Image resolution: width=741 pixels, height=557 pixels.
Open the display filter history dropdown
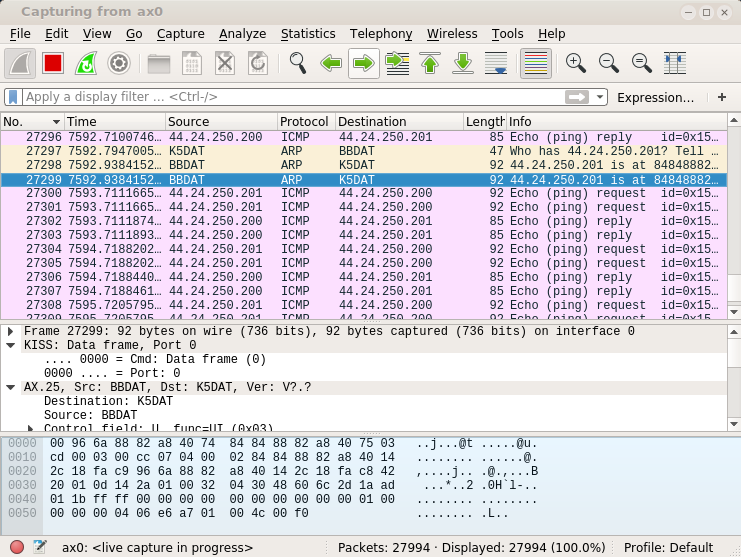pos(600,97)
